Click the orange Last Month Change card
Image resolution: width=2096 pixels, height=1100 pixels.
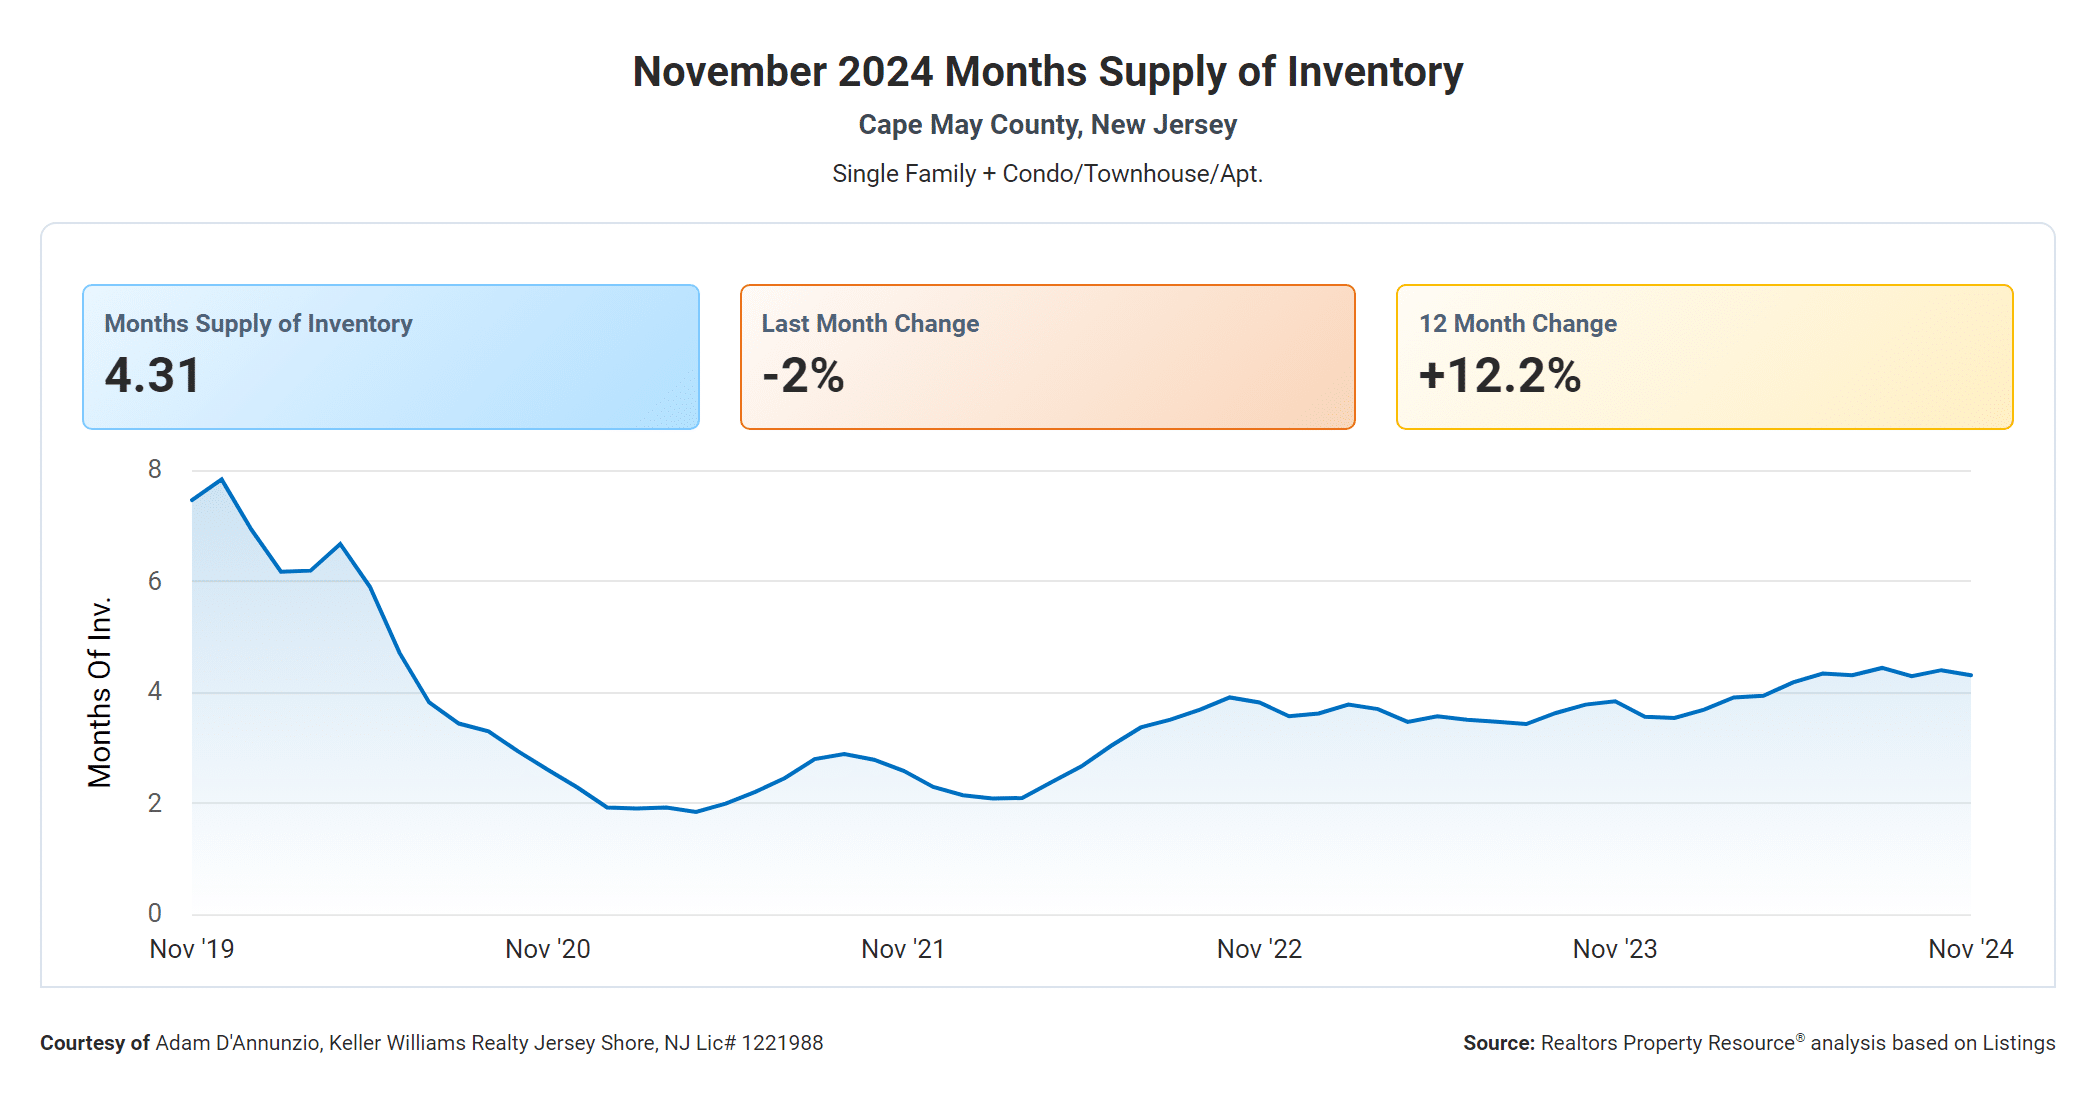(1047, 357)
